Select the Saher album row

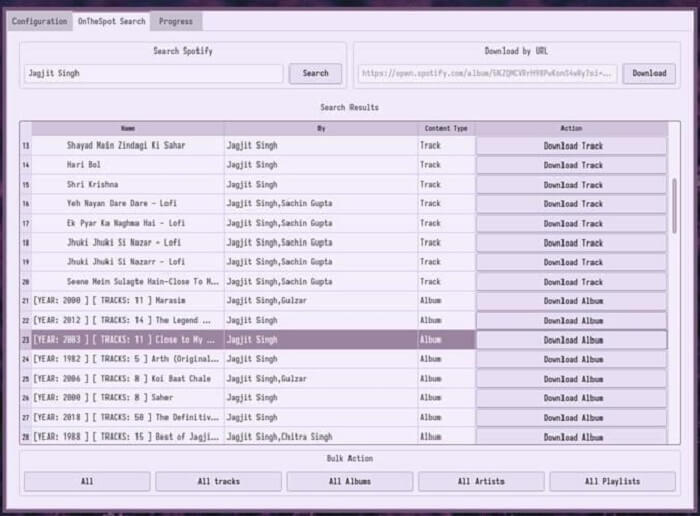tap(125, 398)
